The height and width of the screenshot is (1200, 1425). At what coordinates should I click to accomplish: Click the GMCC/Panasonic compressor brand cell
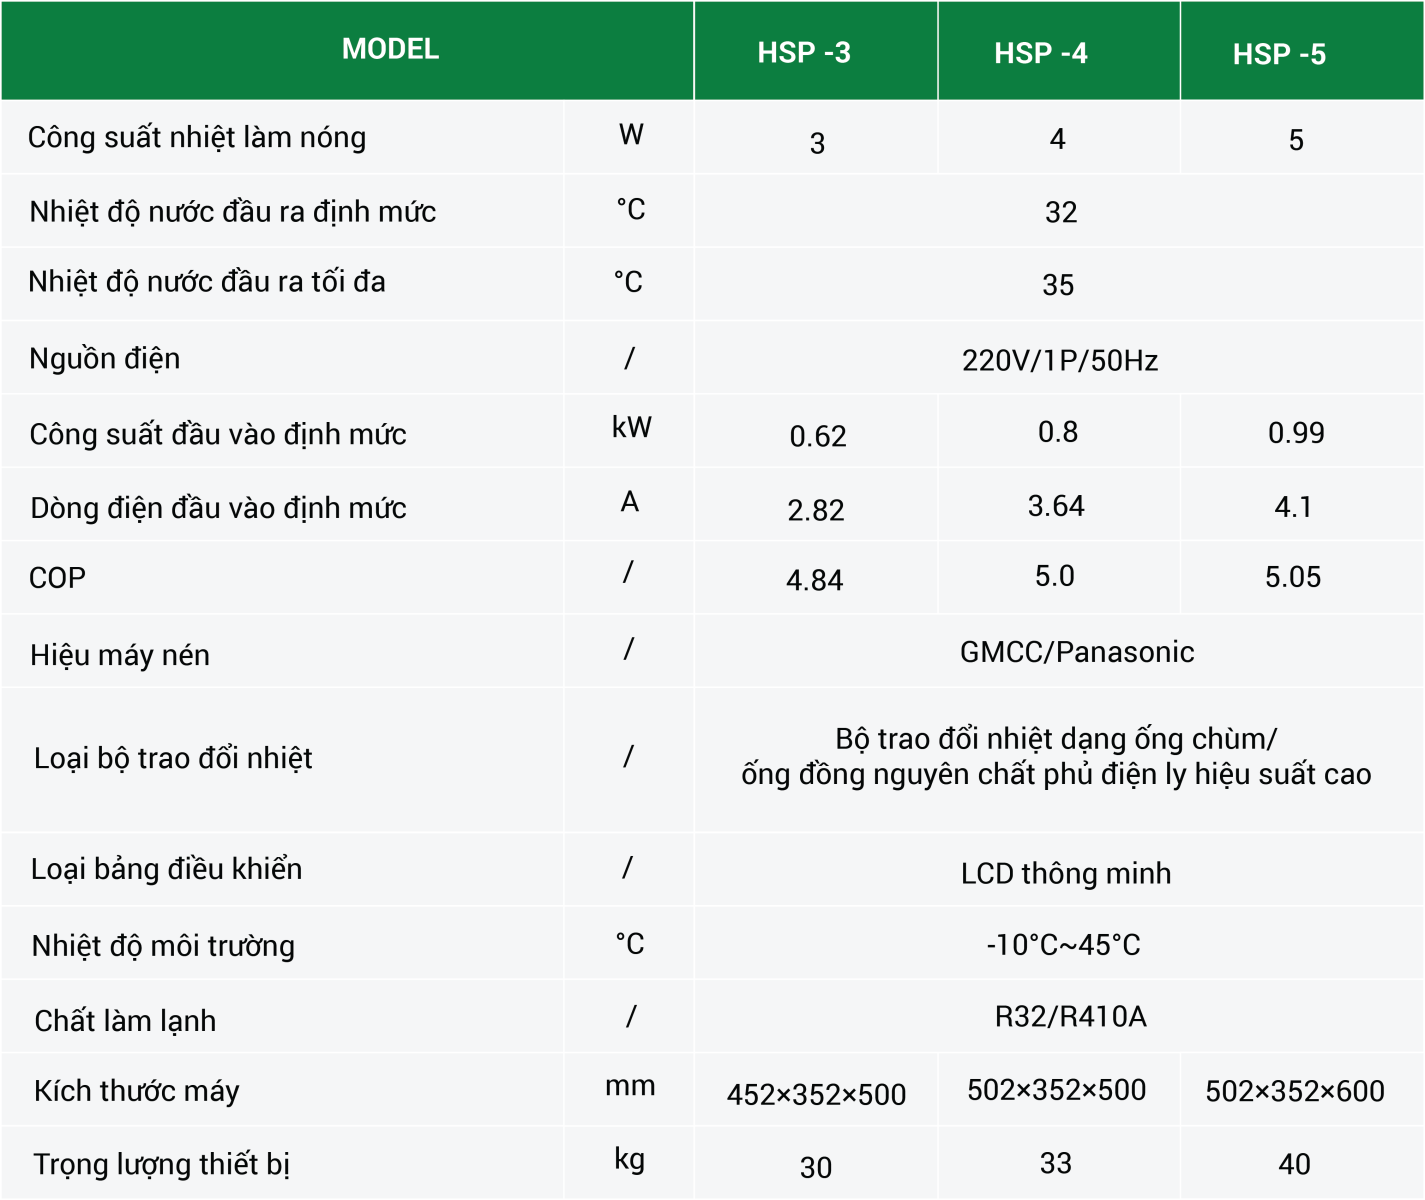point(1077,652)
